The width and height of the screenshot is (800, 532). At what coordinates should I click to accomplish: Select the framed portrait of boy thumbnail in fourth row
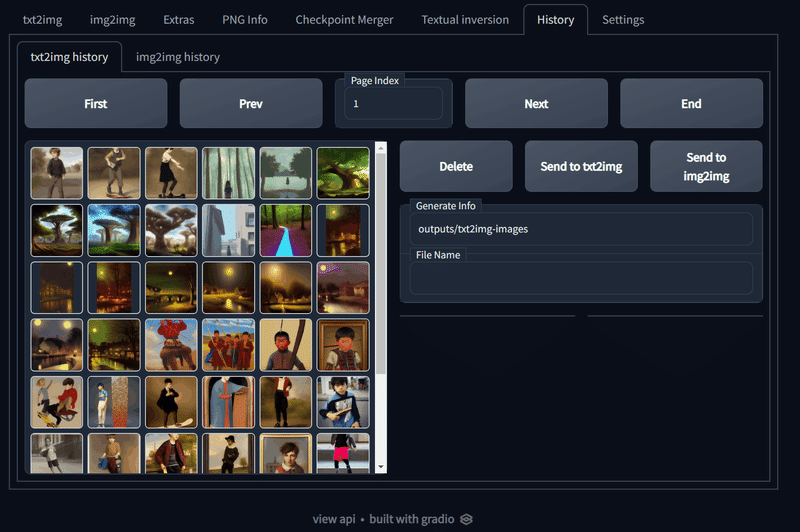343,345
